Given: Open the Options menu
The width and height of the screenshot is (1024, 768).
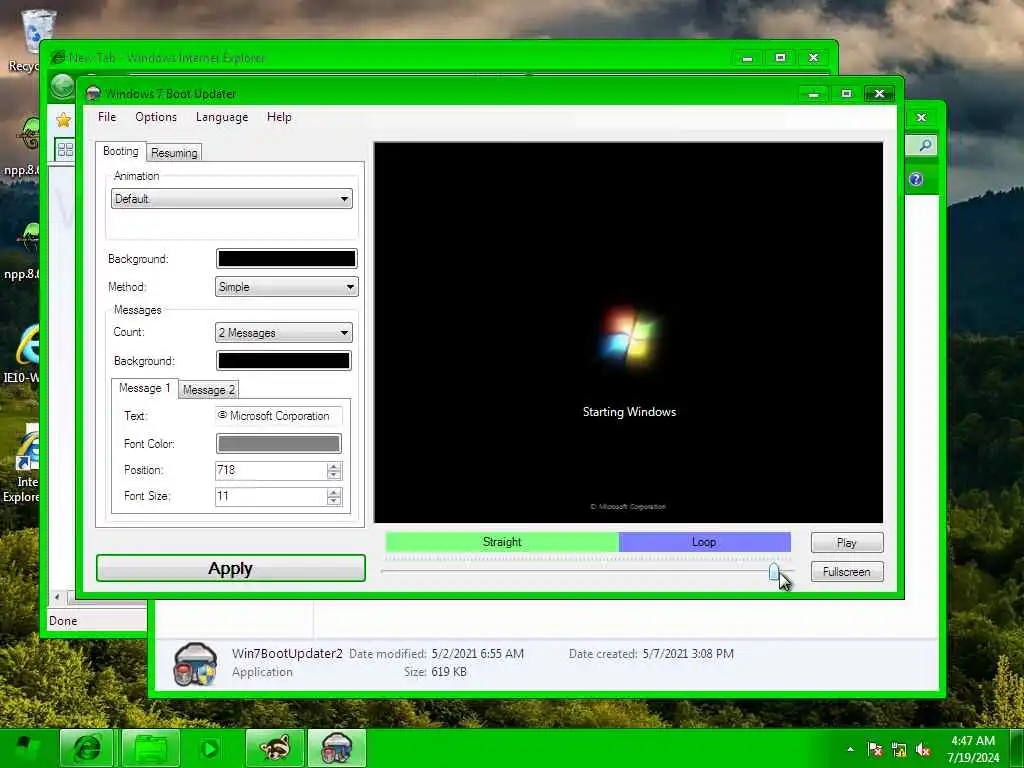Looking at the screenshot, I should (x=155, y=117).
